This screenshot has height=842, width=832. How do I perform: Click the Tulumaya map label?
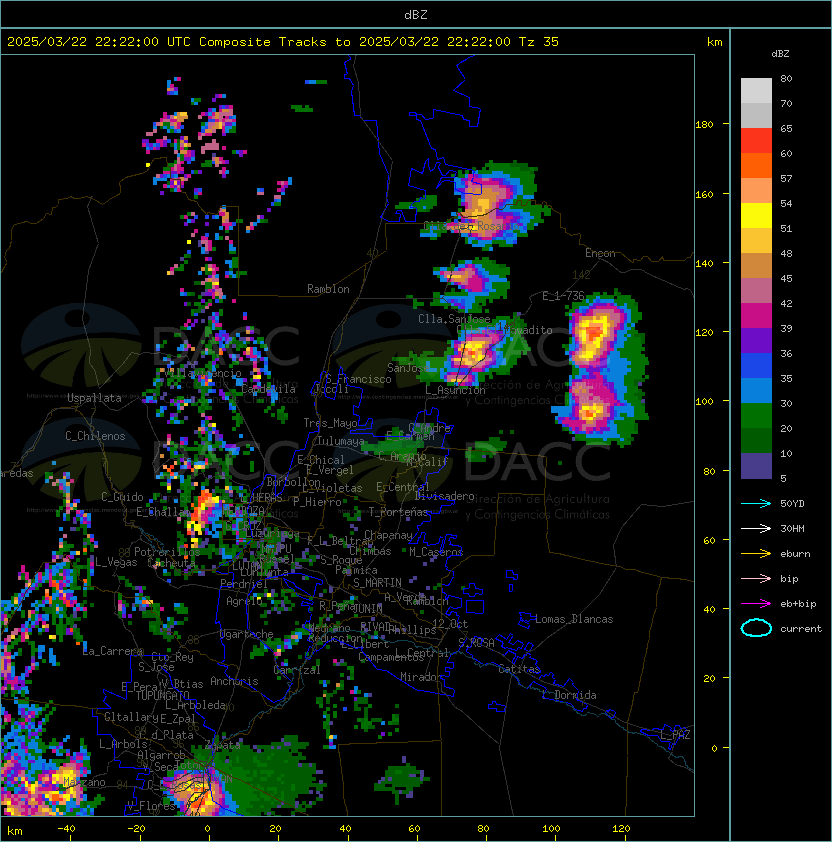point(341,441)
